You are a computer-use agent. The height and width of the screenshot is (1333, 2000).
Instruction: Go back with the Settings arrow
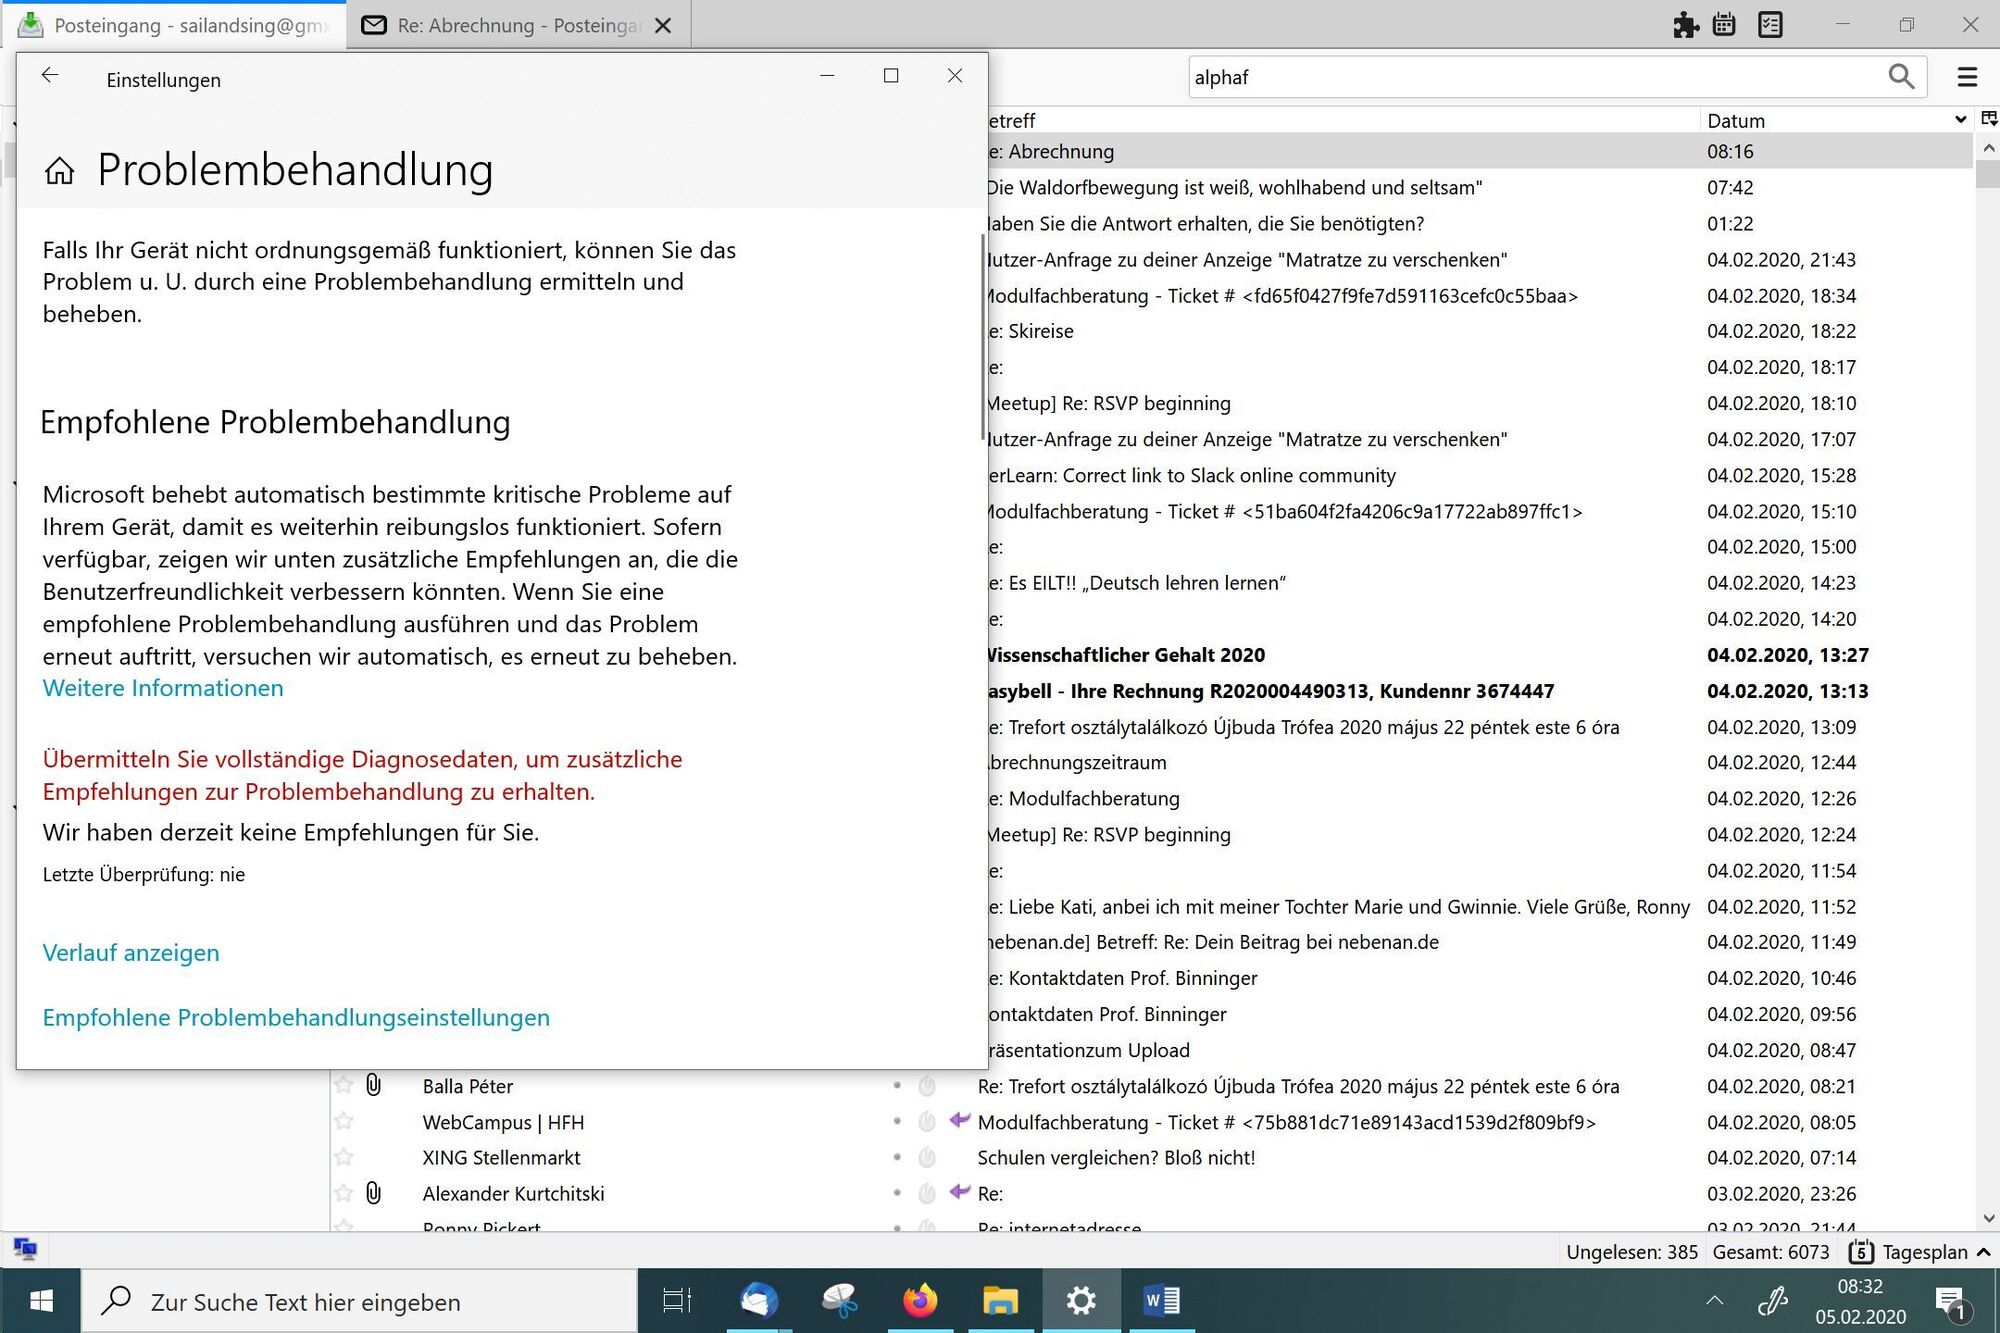(x=50, y=76)
